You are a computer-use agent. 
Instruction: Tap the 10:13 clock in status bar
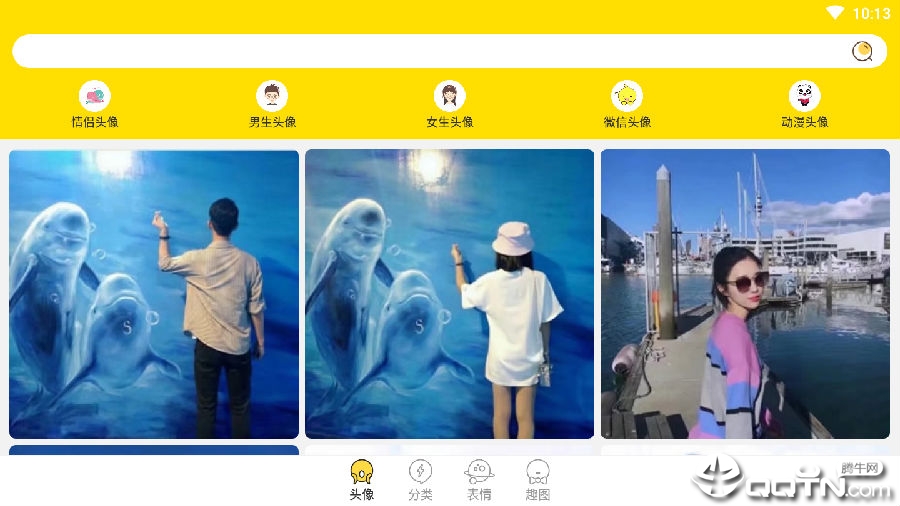[x=871, y=13]
